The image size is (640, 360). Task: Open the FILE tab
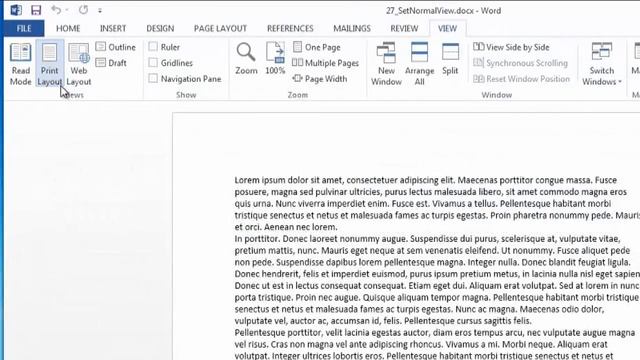[24, 28]
